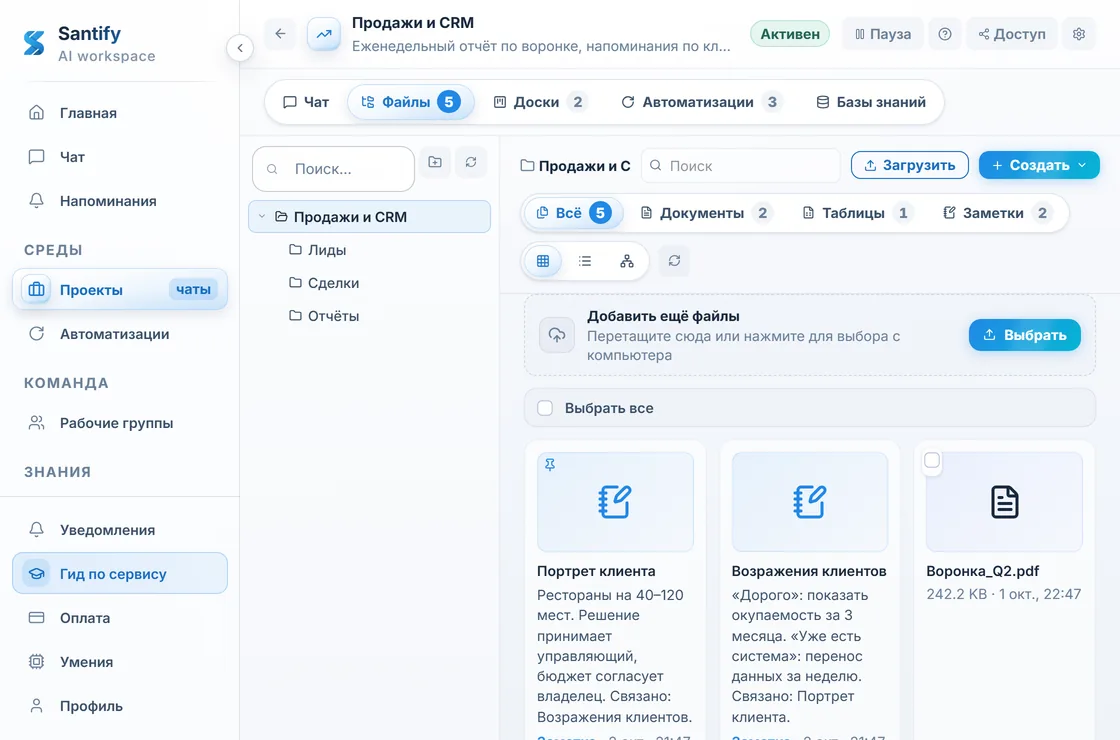Open Возражения клиентов note thumbnail
This screenshot has height=740, width=1120.
click(x=809, y=501)
